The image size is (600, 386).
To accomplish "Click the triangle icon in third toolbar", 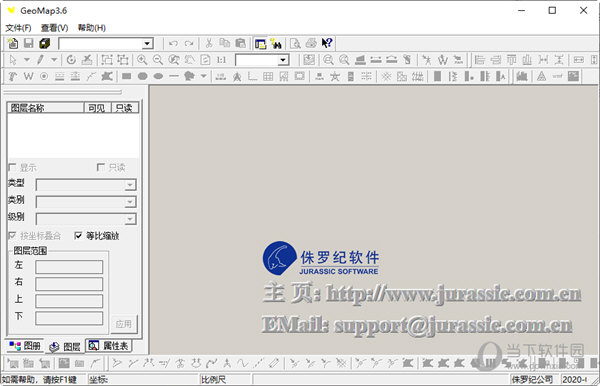I will pos(541,76).
